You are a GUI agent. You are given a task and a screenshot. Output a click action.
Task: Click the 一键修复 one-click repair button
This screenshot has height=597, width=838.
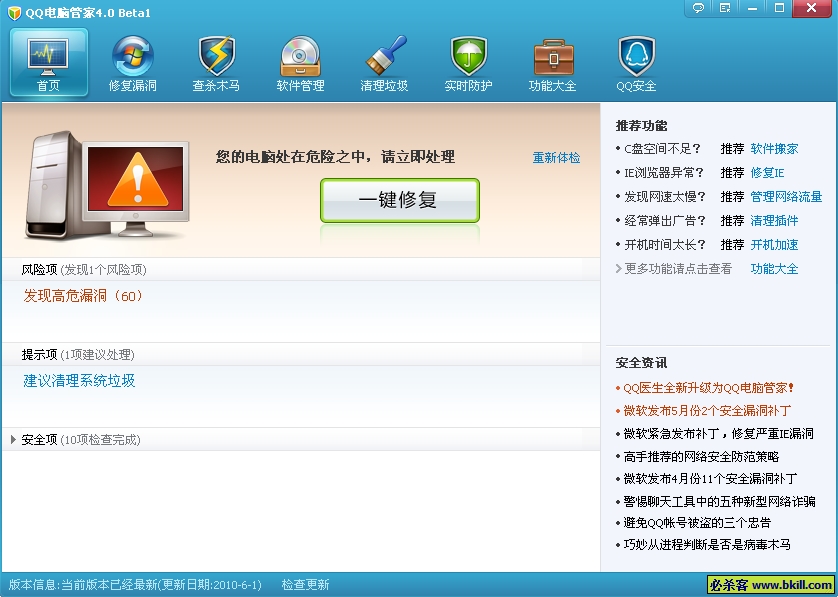pos(400,200)
